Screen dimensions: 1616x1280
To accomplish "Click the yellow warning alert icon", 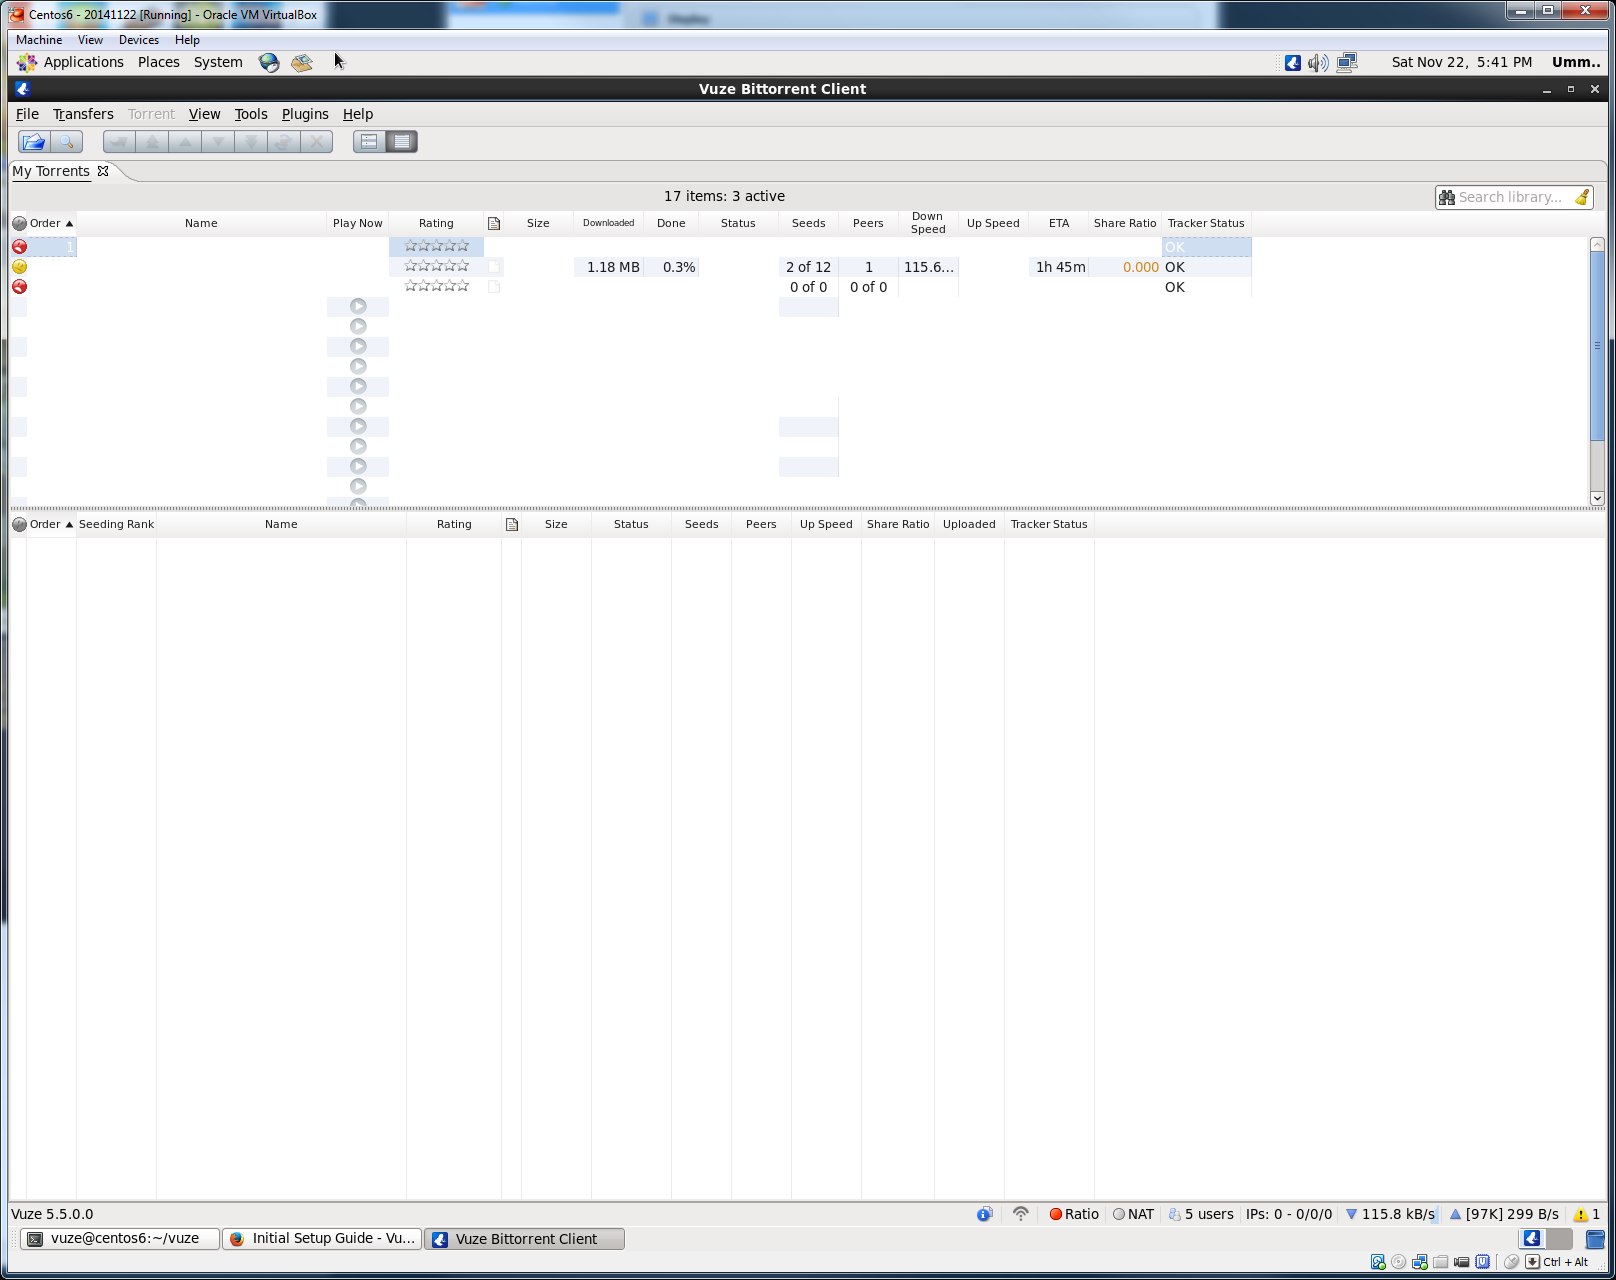I will 1581,1214.
